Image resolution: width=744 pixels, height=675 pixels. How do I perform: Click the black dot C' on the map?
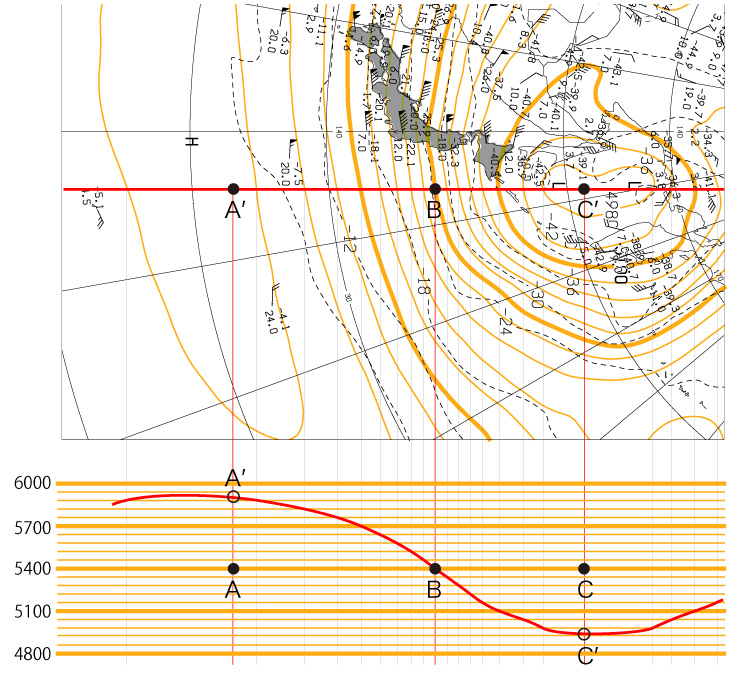(x=584, y=189)
